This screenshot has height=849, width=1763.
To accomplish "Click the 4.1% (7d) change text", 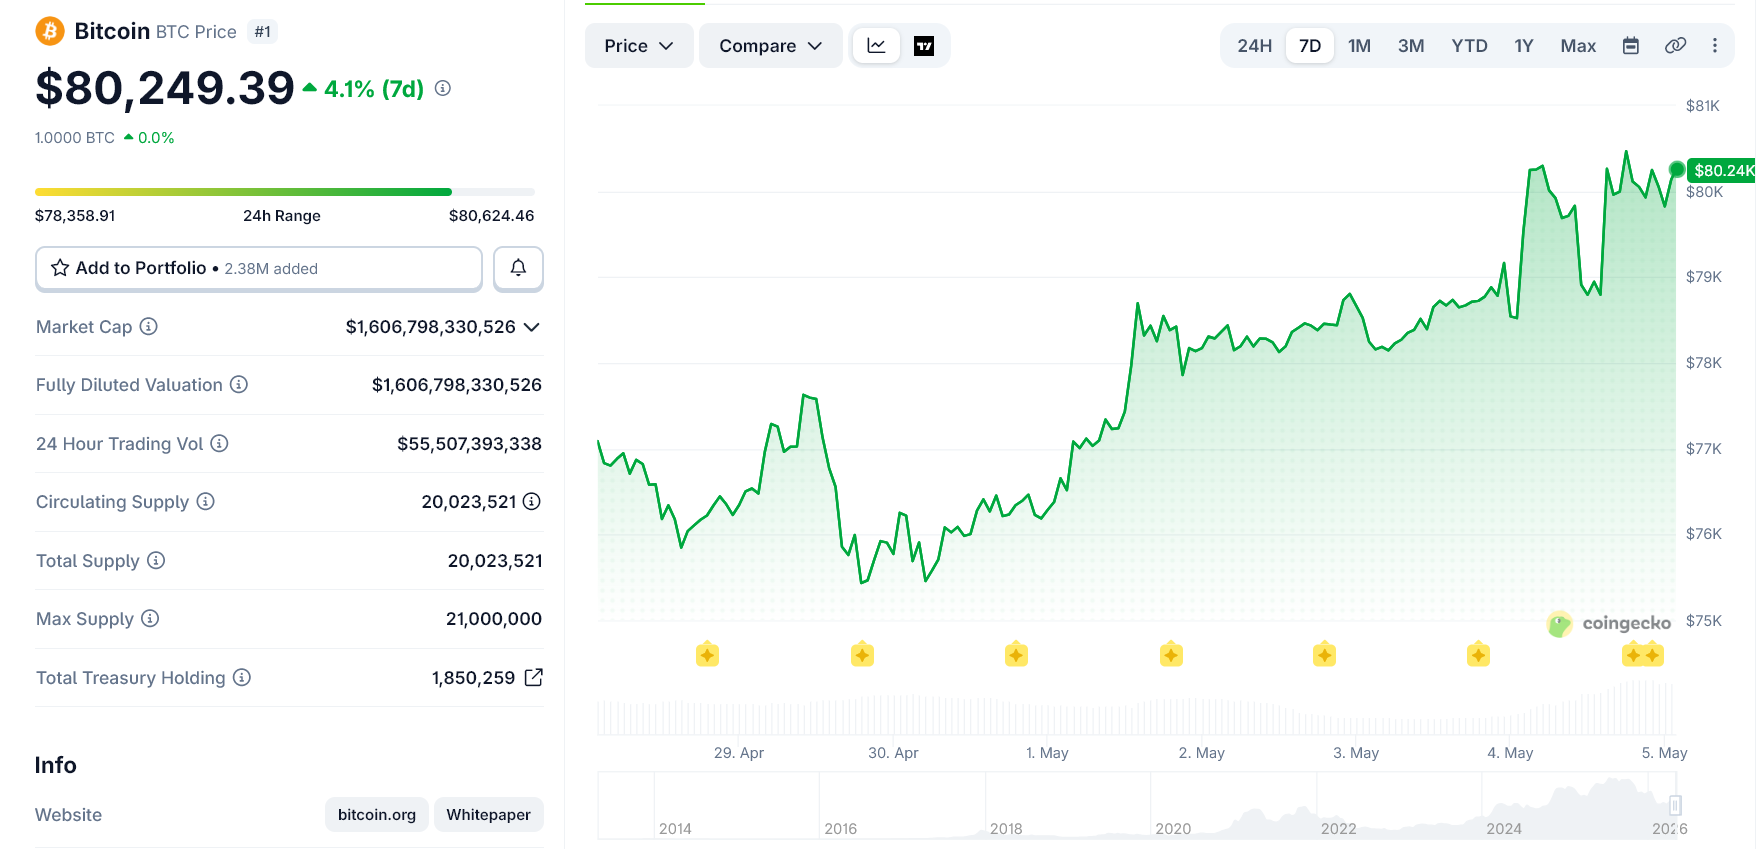I will coord(374,89).
